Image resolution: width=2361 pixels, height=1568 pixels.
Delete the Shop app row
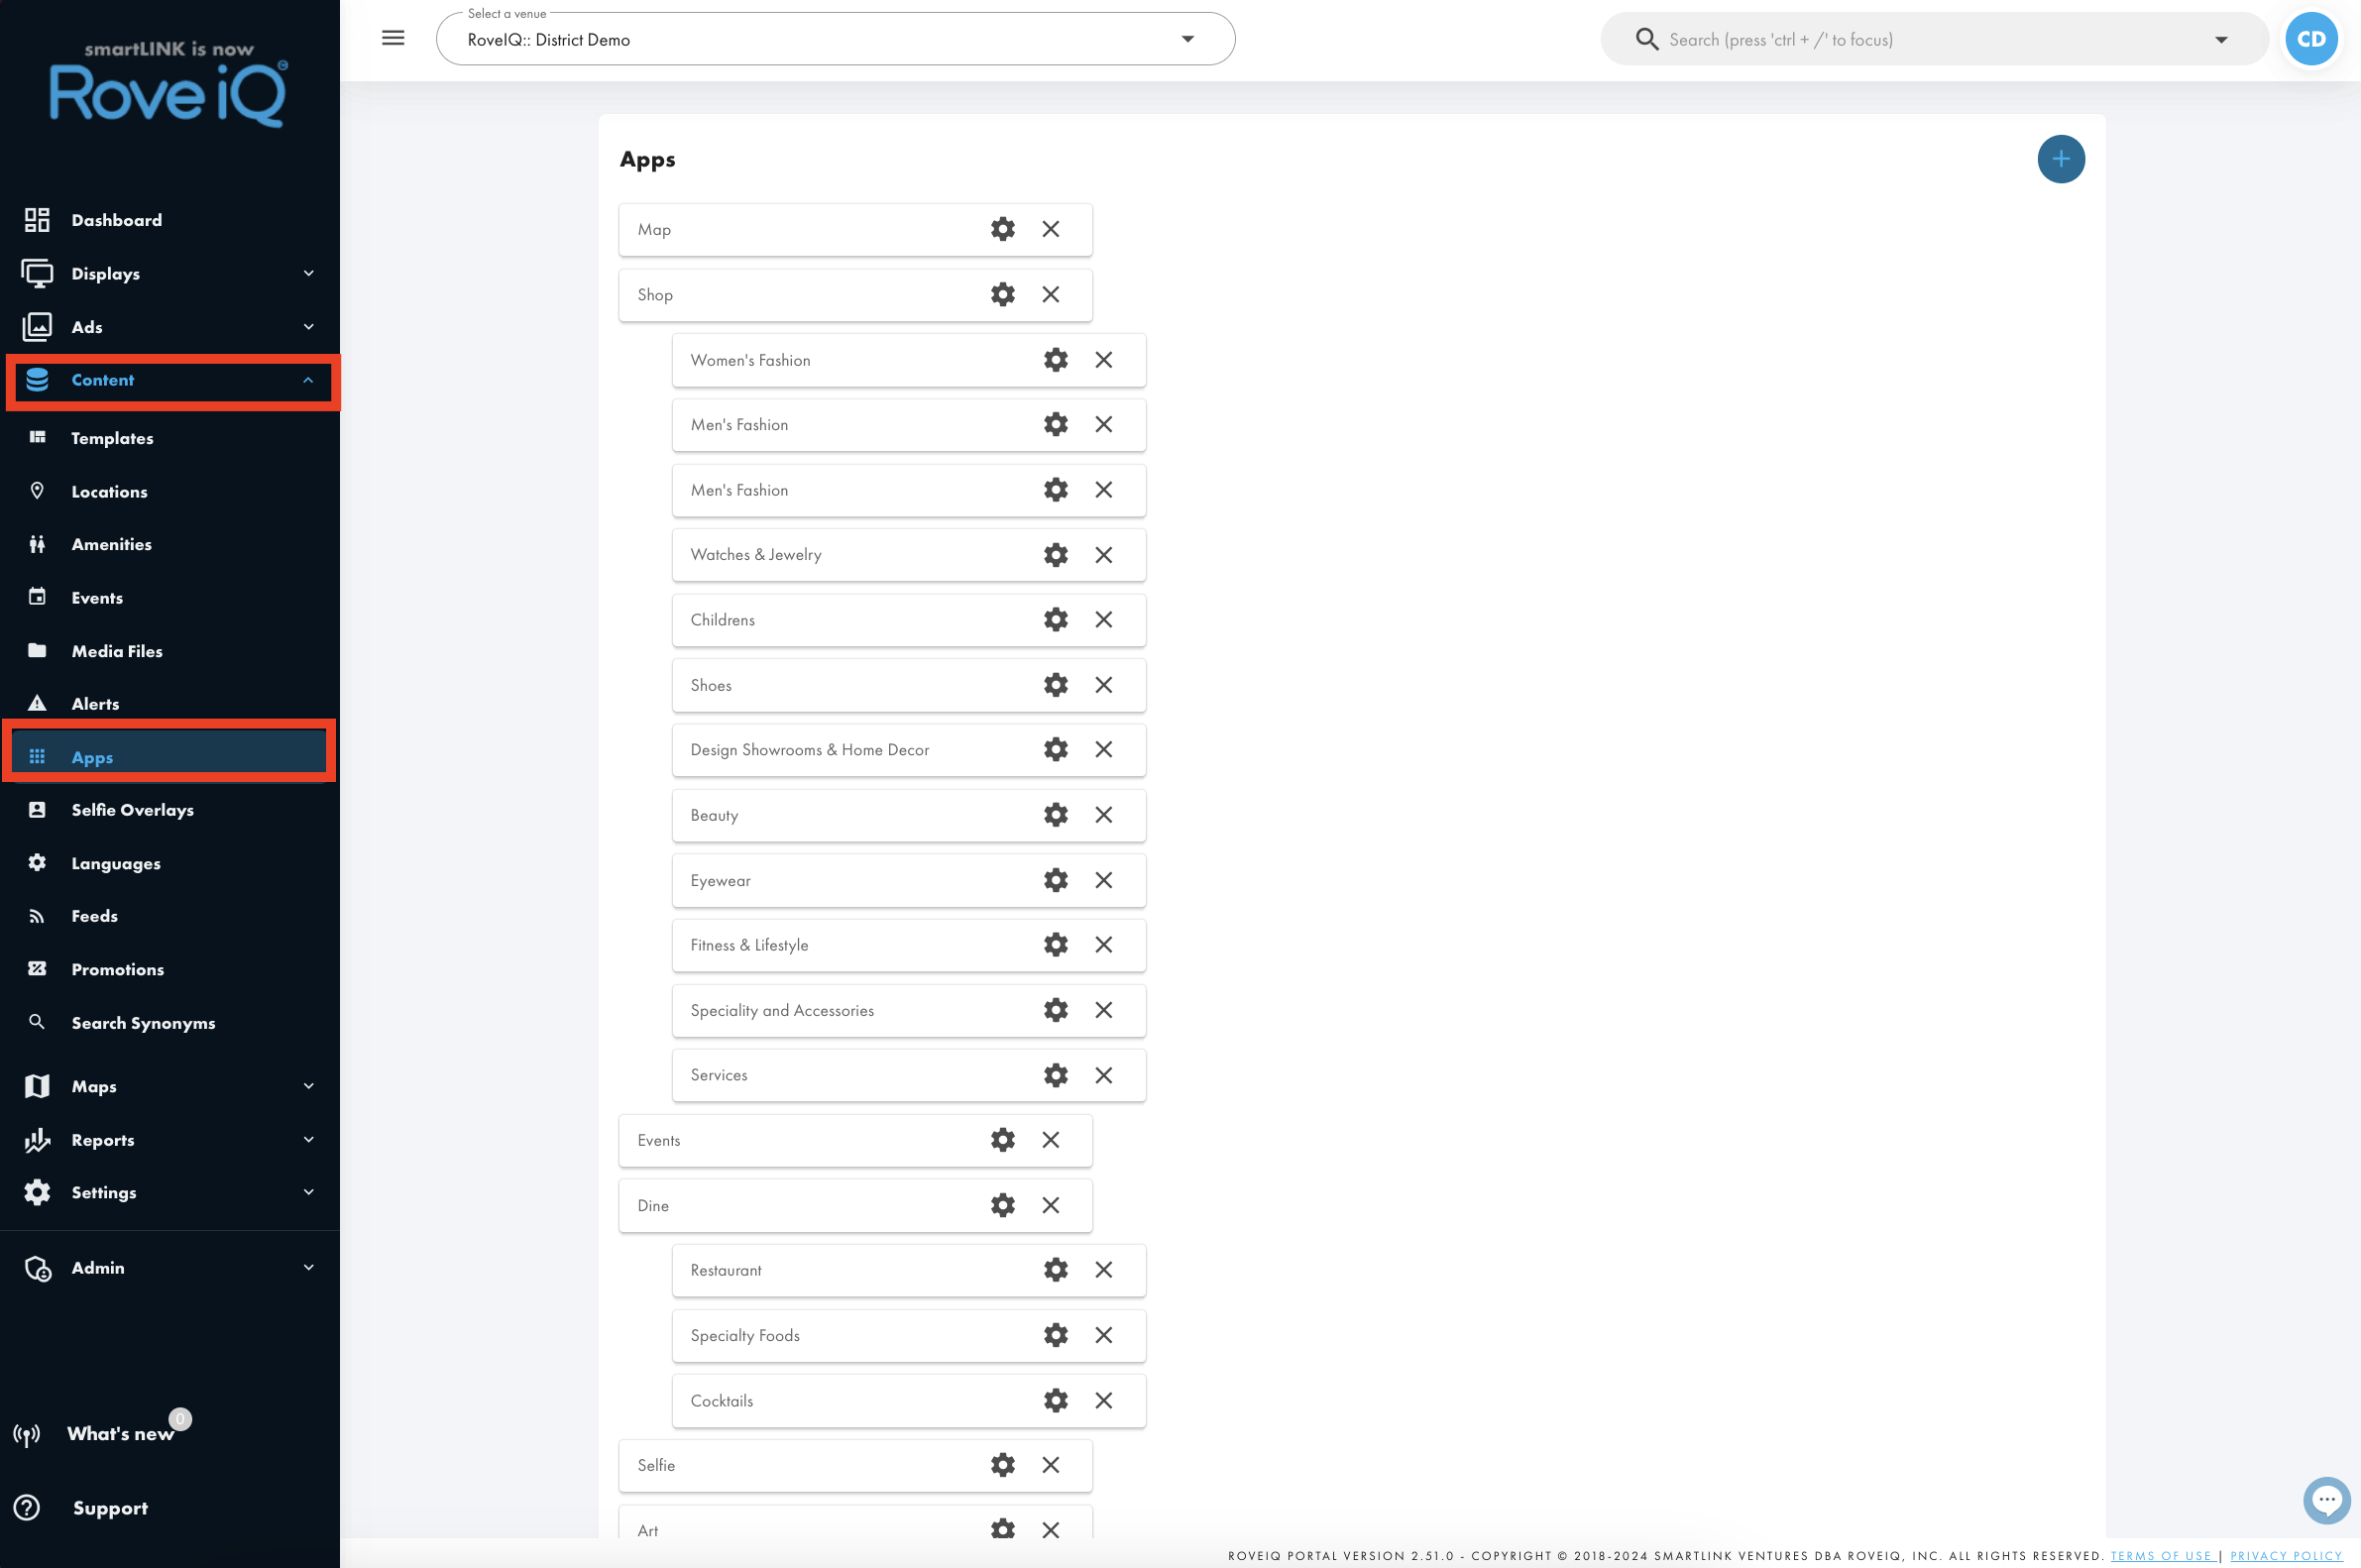pyautogui.click(x=1050, y=294)
